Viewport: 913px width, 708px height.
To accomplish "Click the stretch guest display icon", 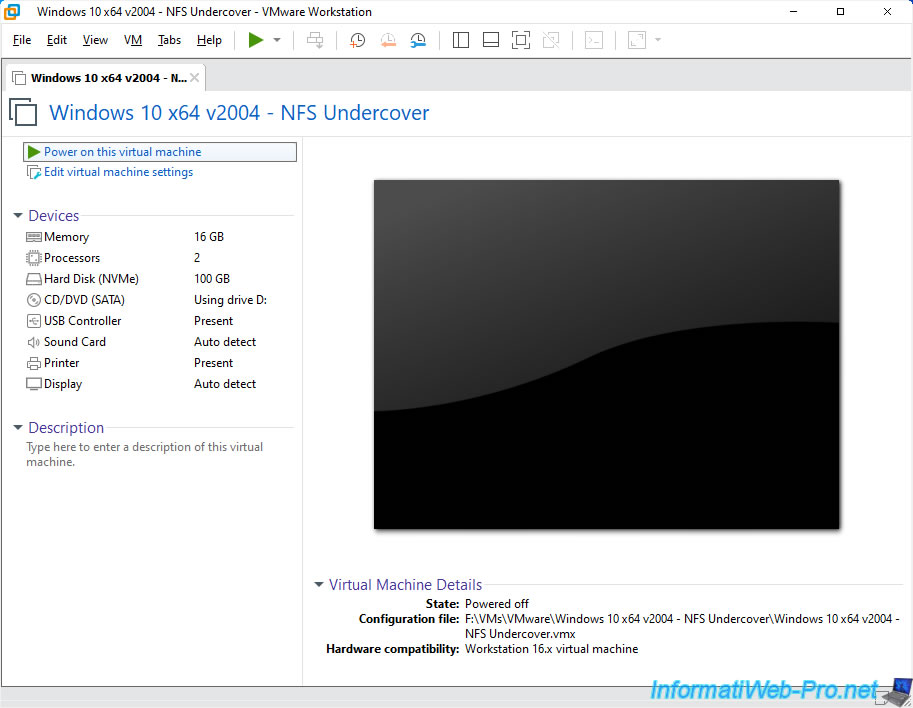I will [x=636, y=40].
